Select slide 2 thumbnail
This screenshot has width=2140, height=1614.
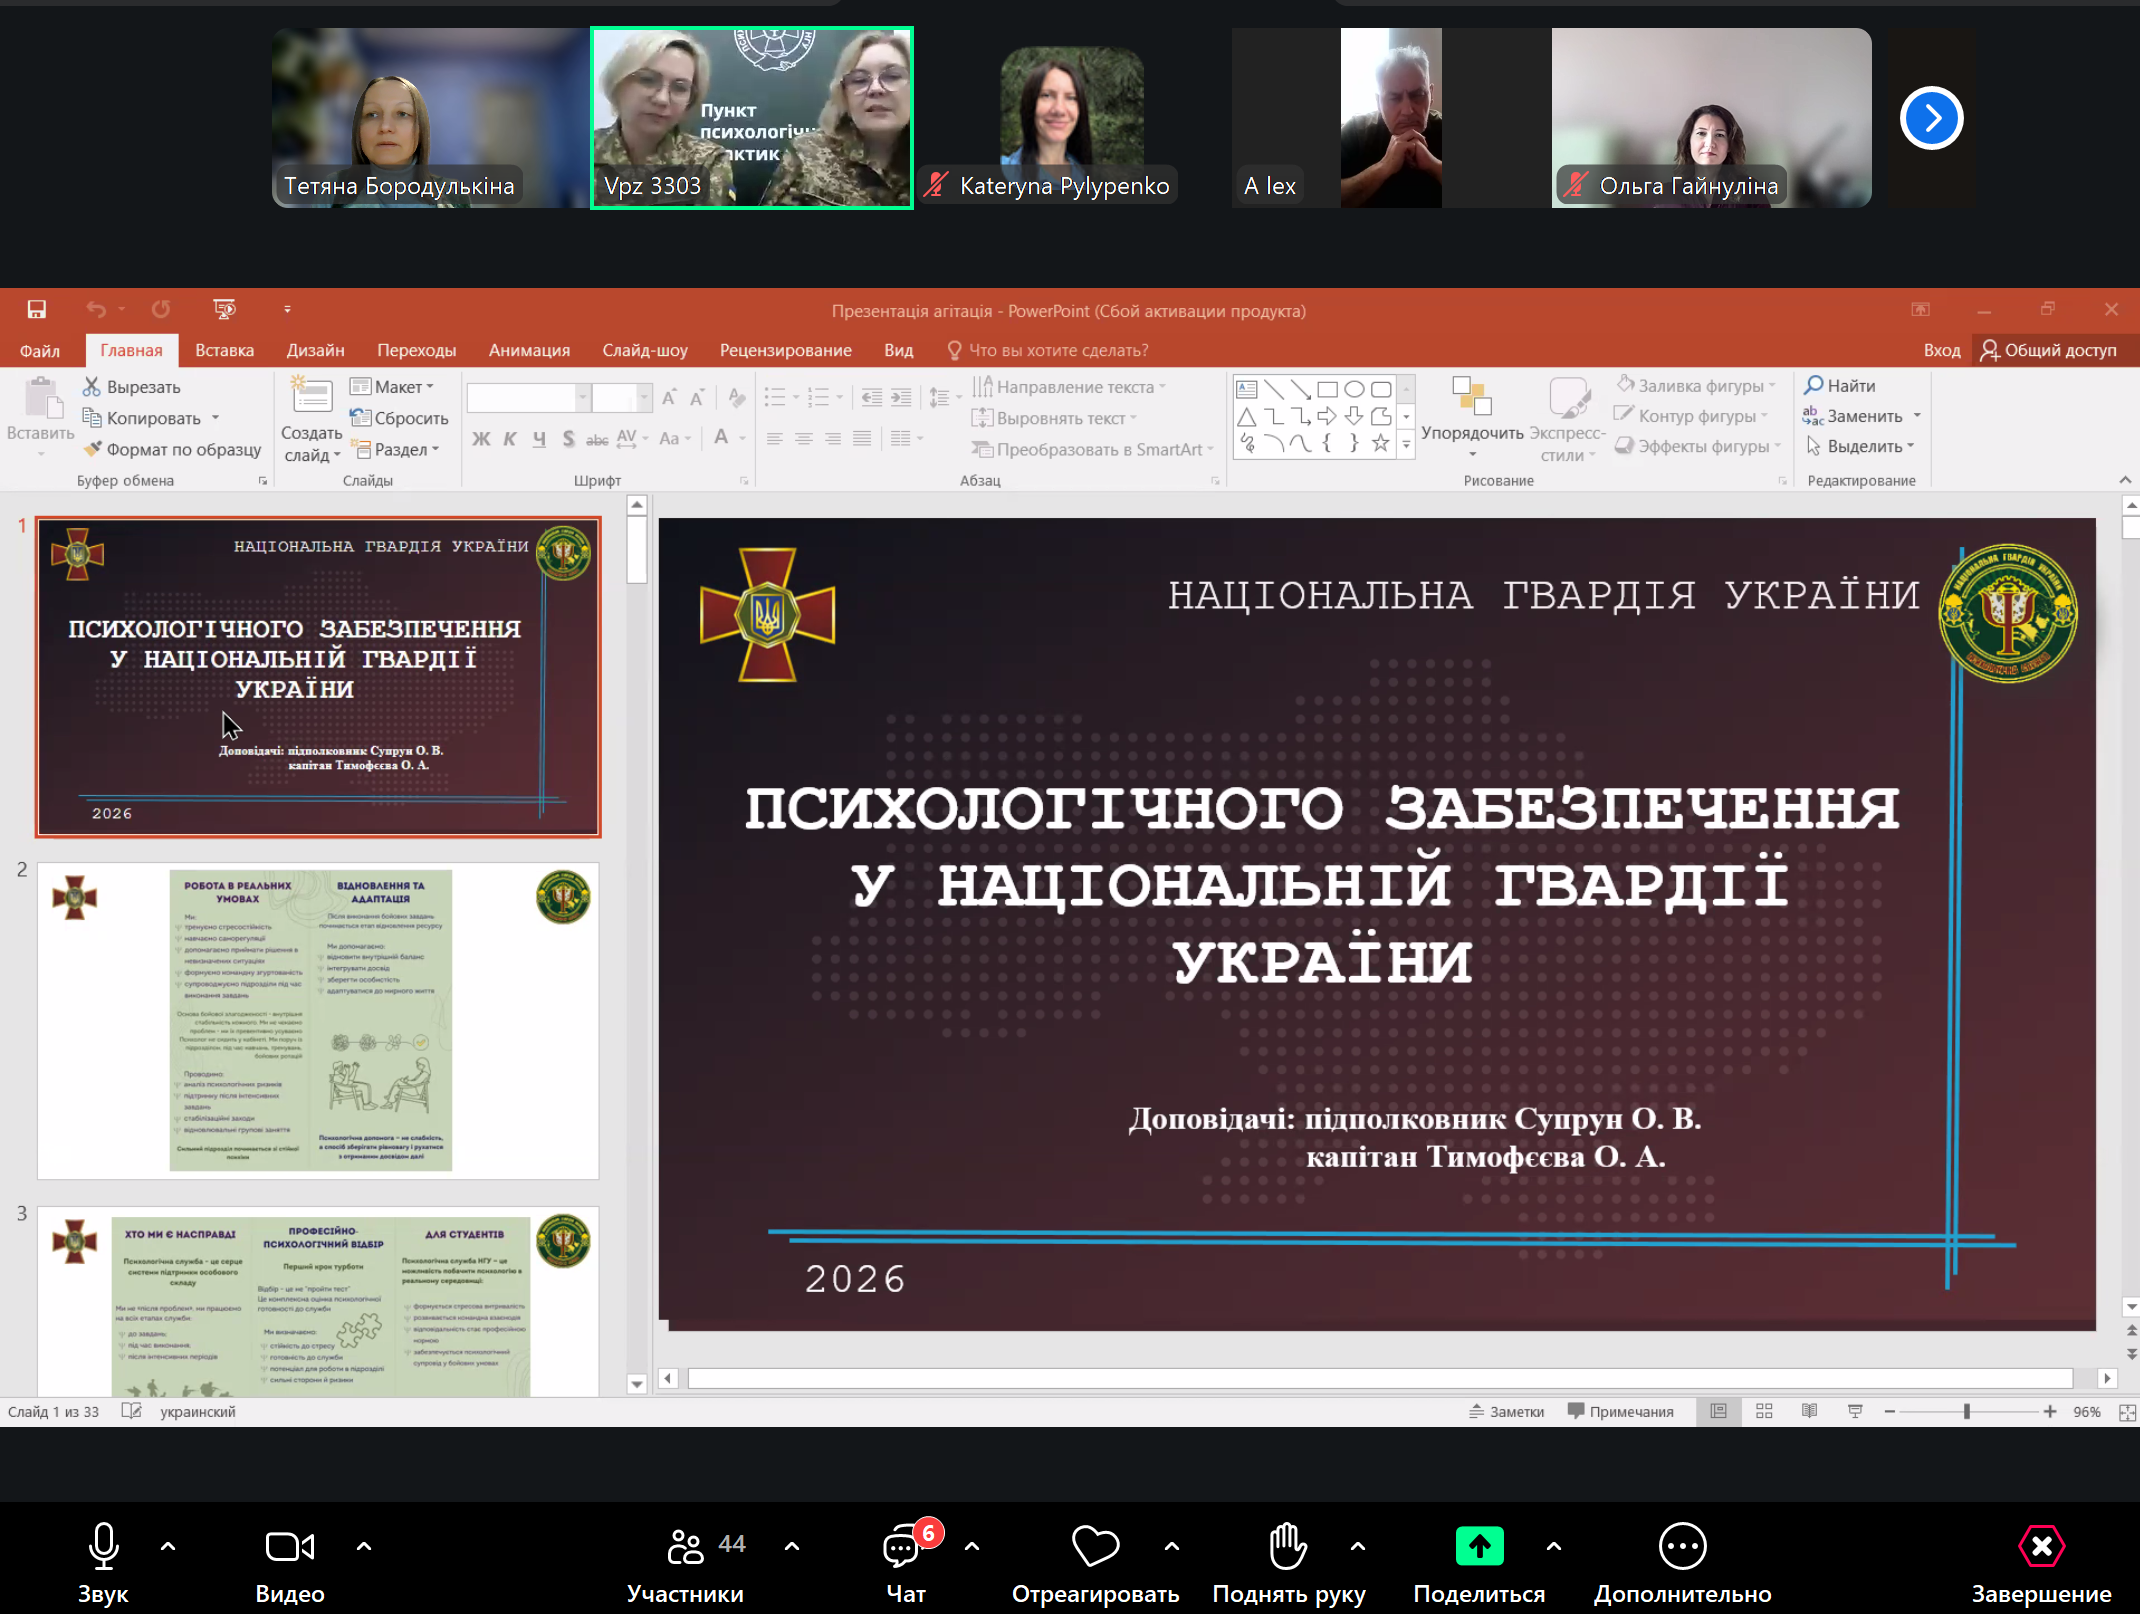point(318,1020)
